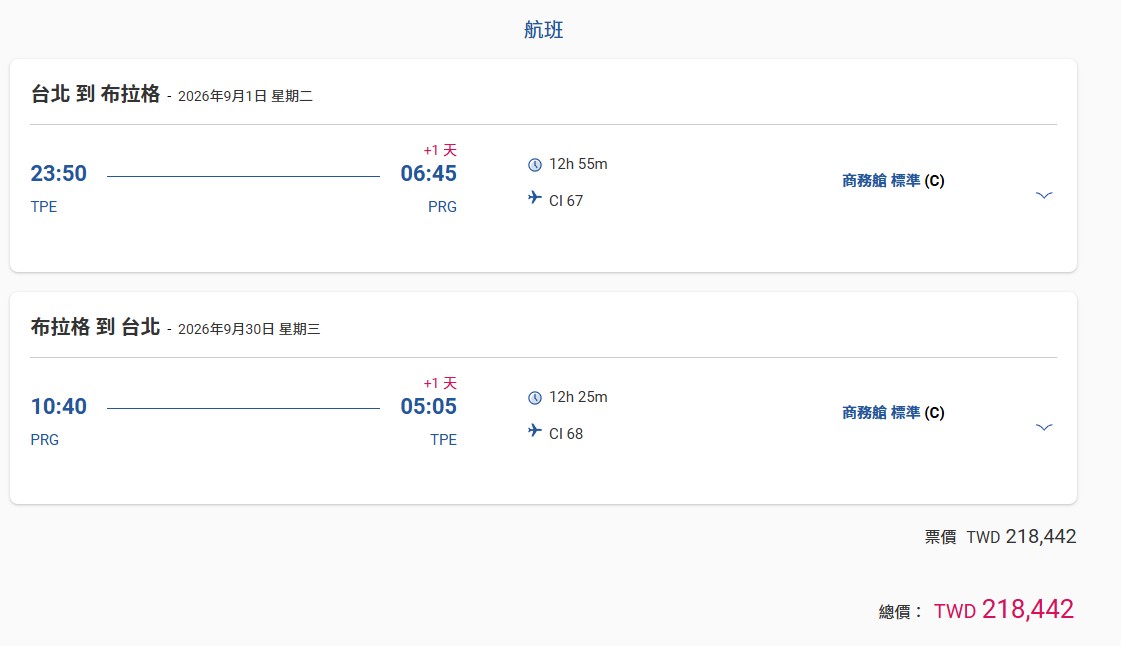Click the 台北 到 布拉格 route title
The image size is (1121, 646).
tap(96, 95)
